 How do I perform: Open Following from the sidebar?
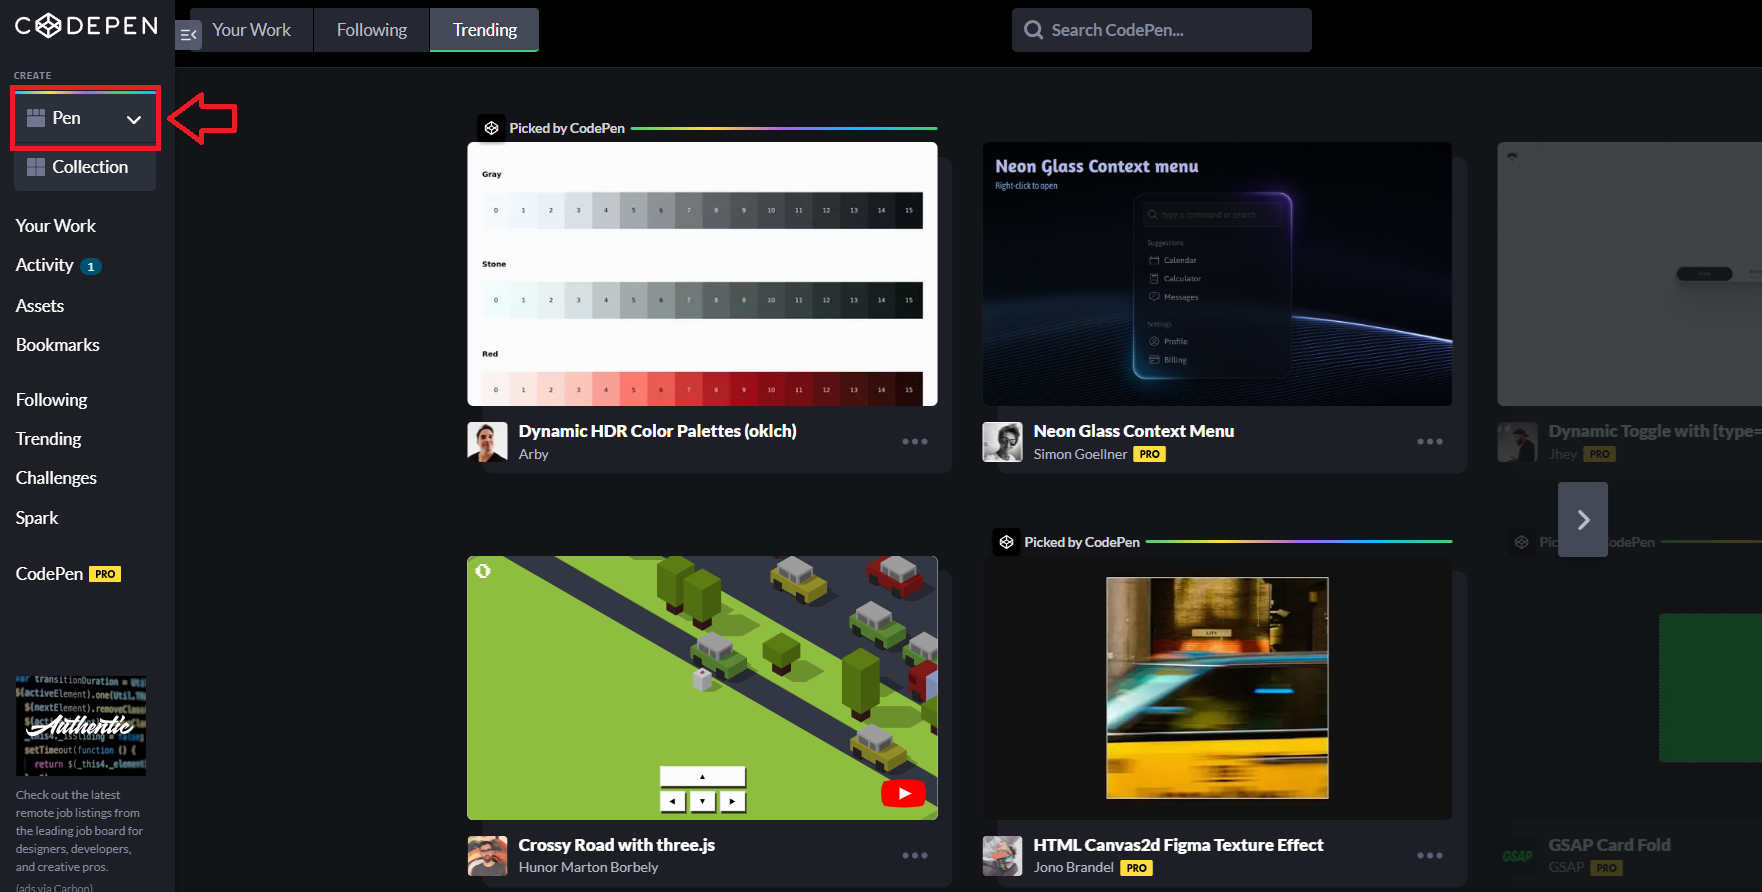tap(52, 400)
